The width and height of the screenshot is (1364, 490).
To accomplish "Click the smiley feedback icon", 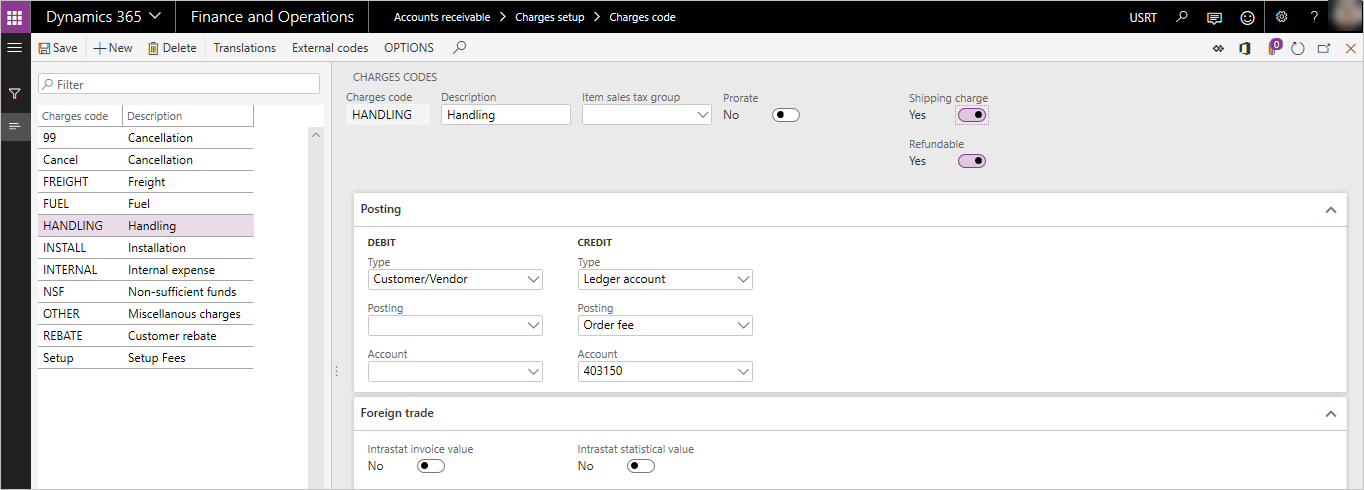I will point(1246,17).
